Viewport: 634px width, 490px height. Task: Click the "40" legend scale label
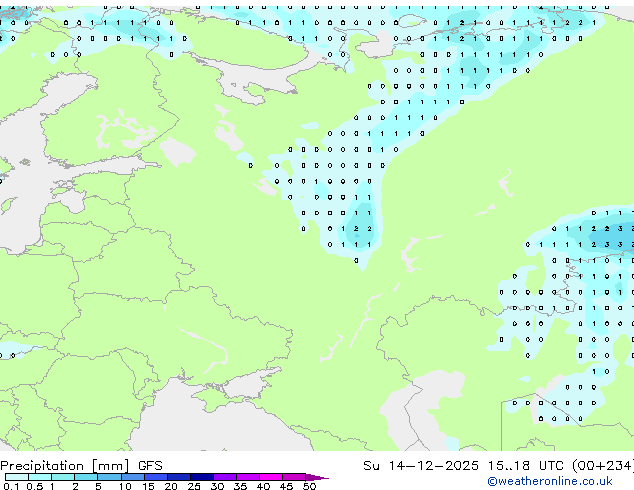click(264, 486)
